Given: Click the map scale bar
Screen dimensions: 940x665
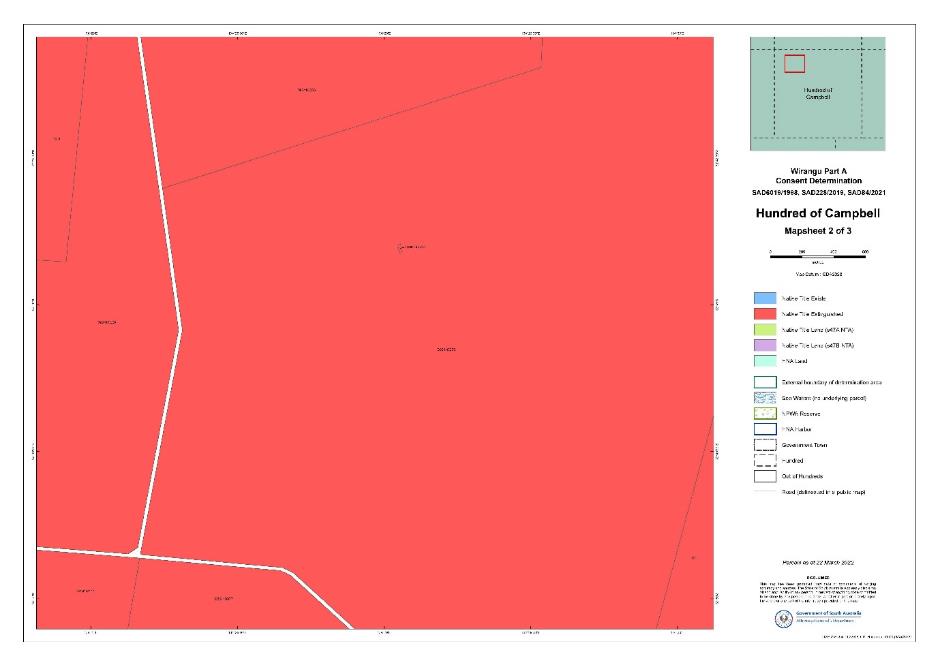Looking at the screenshot, I should tap(818, 256).
